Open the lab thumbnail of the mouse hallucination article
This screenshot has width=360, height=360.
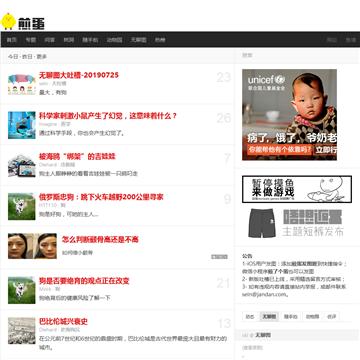pos(22,125)
